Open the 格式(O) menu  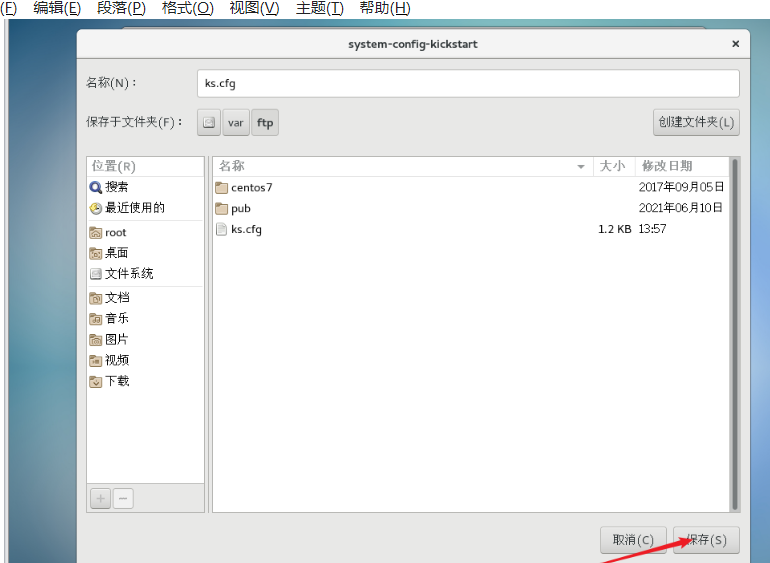tap(188, 8)
